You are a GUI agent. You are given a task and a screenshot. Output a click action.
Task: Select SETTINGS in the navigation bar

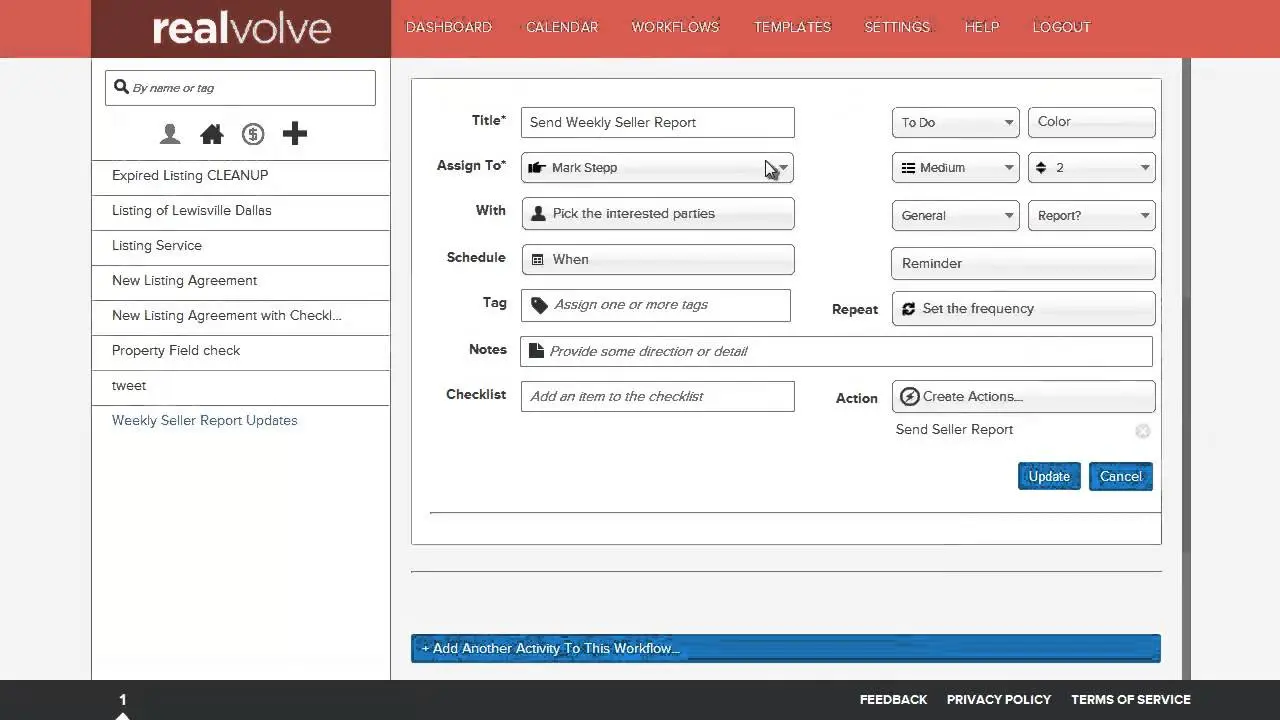[896, 27]
